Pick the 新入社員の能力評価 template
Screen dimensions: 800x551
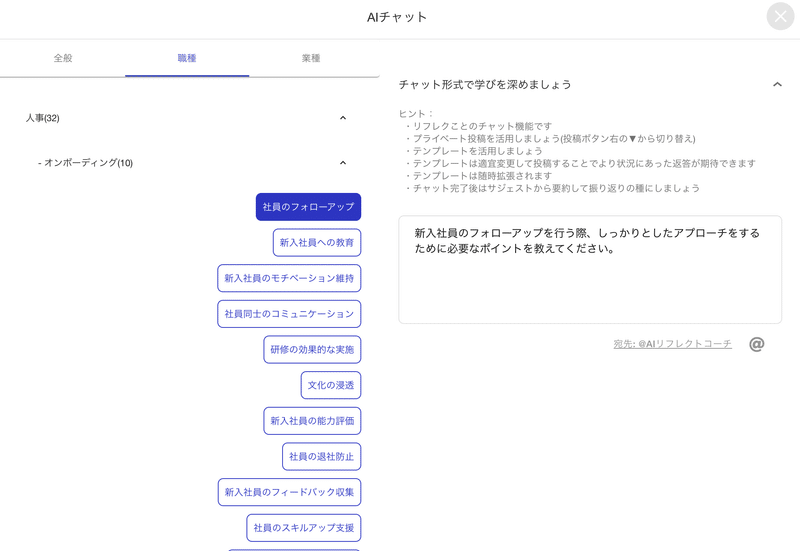point(312,421)
